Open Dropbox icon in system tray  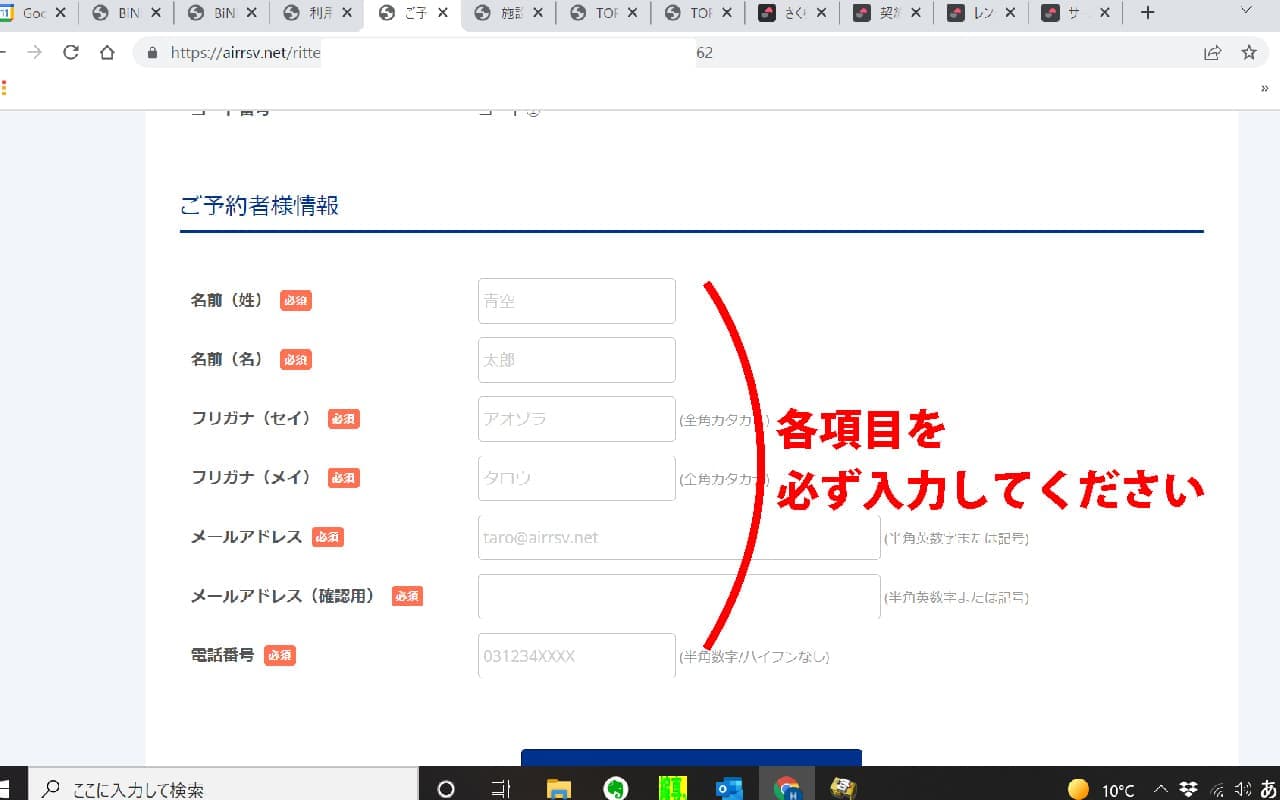(x=1189, y=789)
